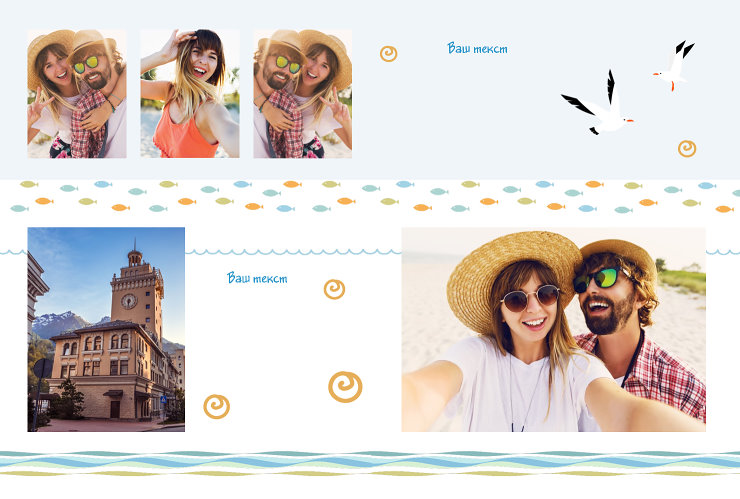Open the tower building photo
This screenshot has width=740, height=499.
coord(106,329)
